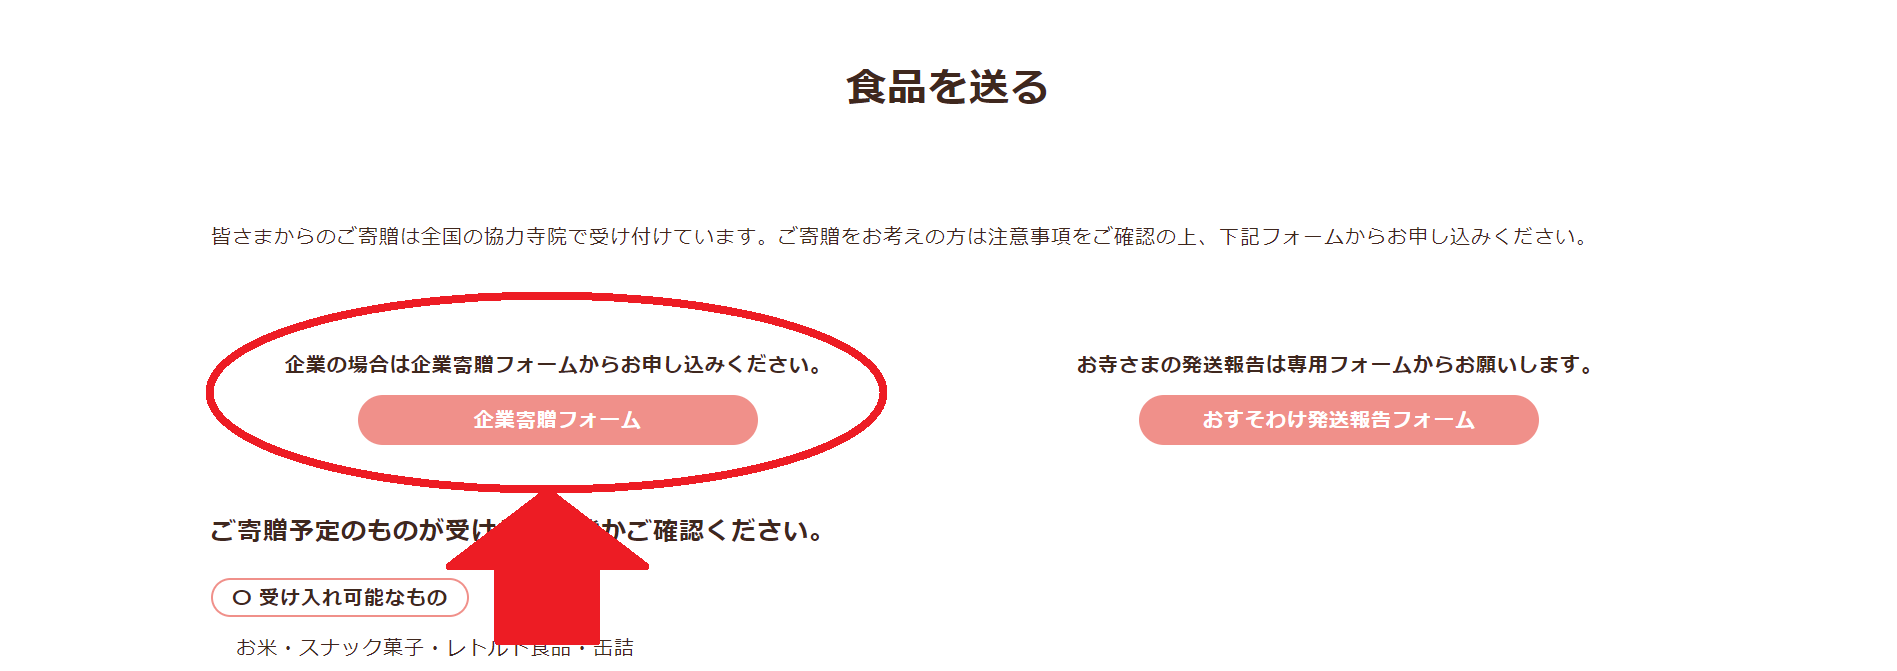
Task: Open the 企業寄贈フォーム button
Action: (x=557, y=420)
